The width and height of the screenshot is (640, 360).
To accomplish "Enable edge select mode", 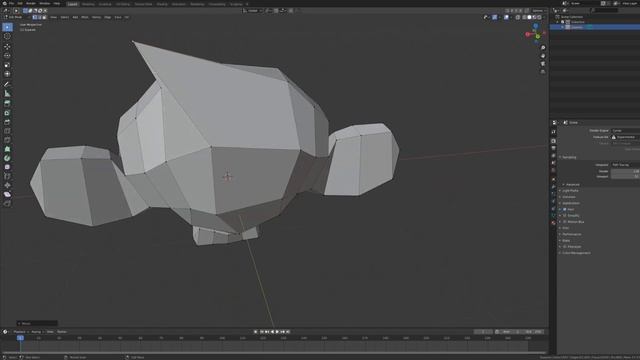I will pyautogui.click(x=39, y=17).
